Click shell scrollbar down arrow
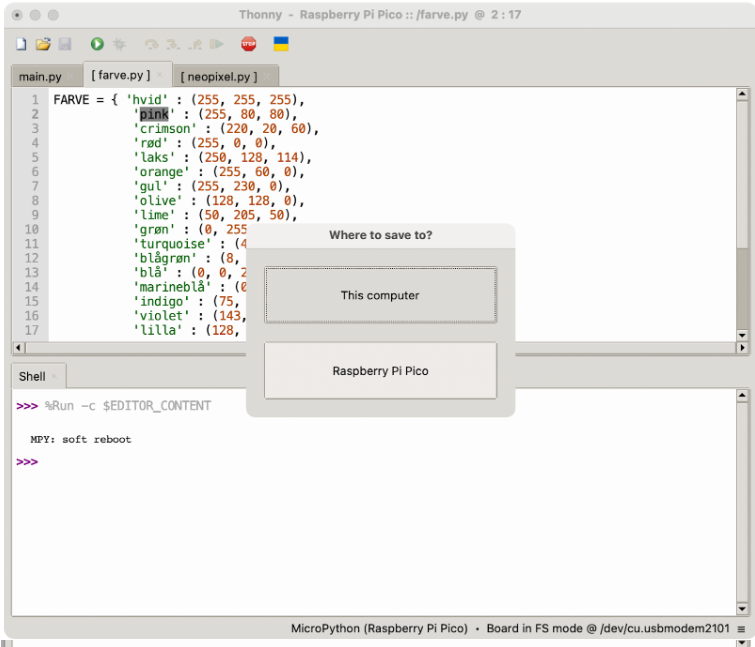The image size is (755, 647). pyautogui.click(x=742, y=609)
